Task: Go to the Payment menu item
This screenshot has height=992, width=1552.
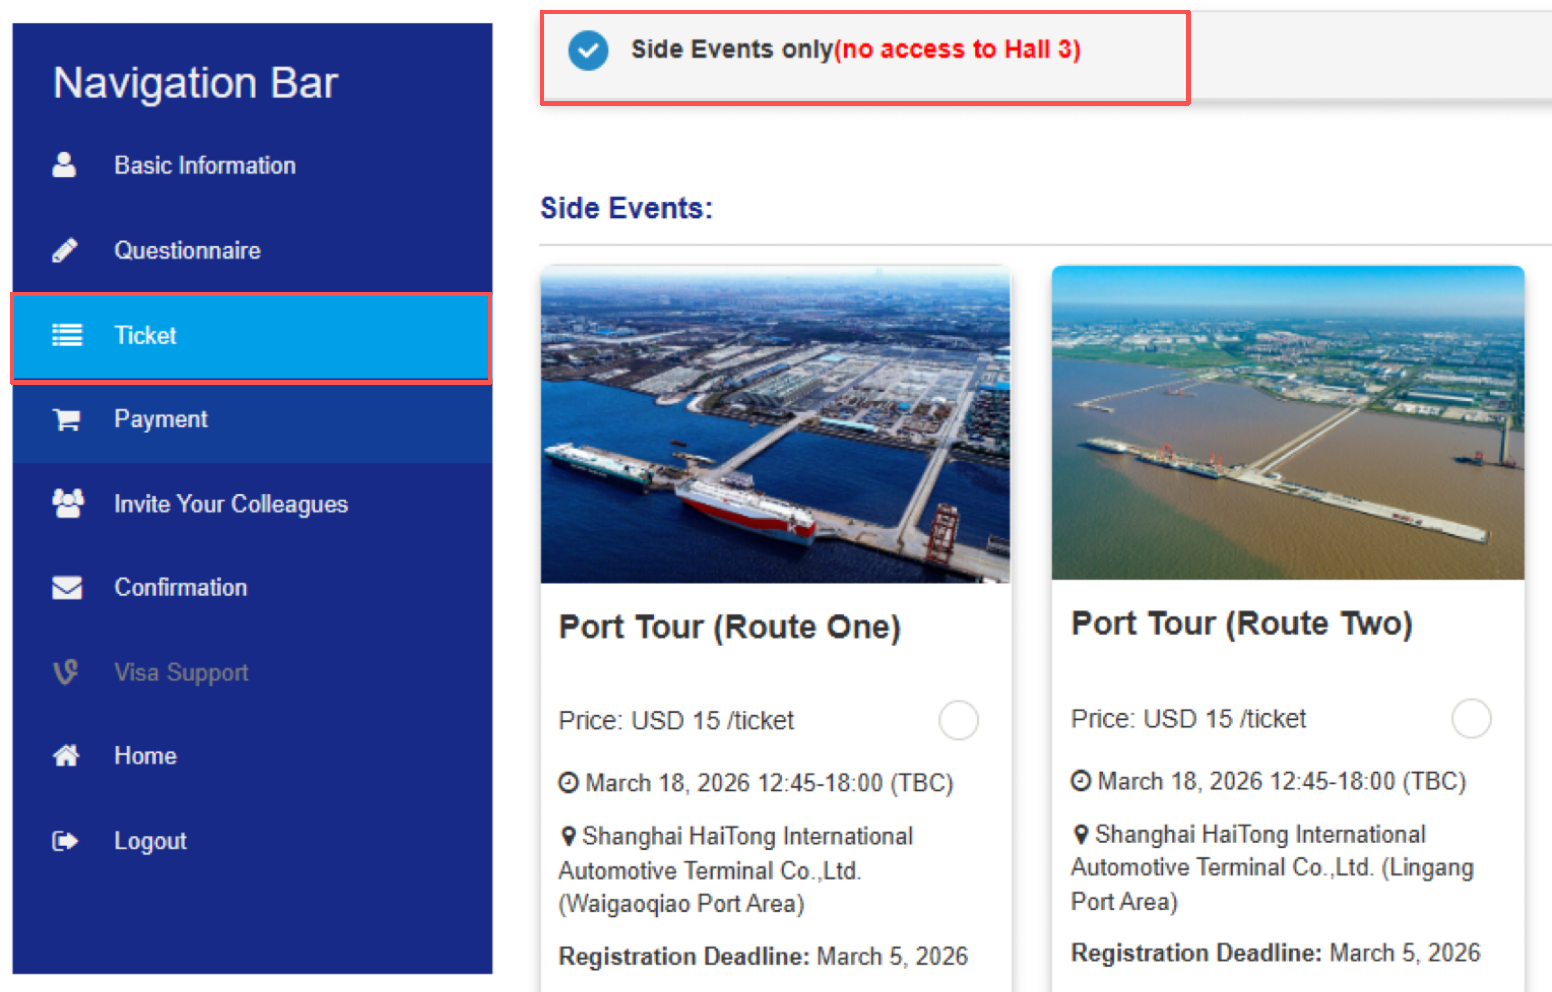Action: click(160, 420)
